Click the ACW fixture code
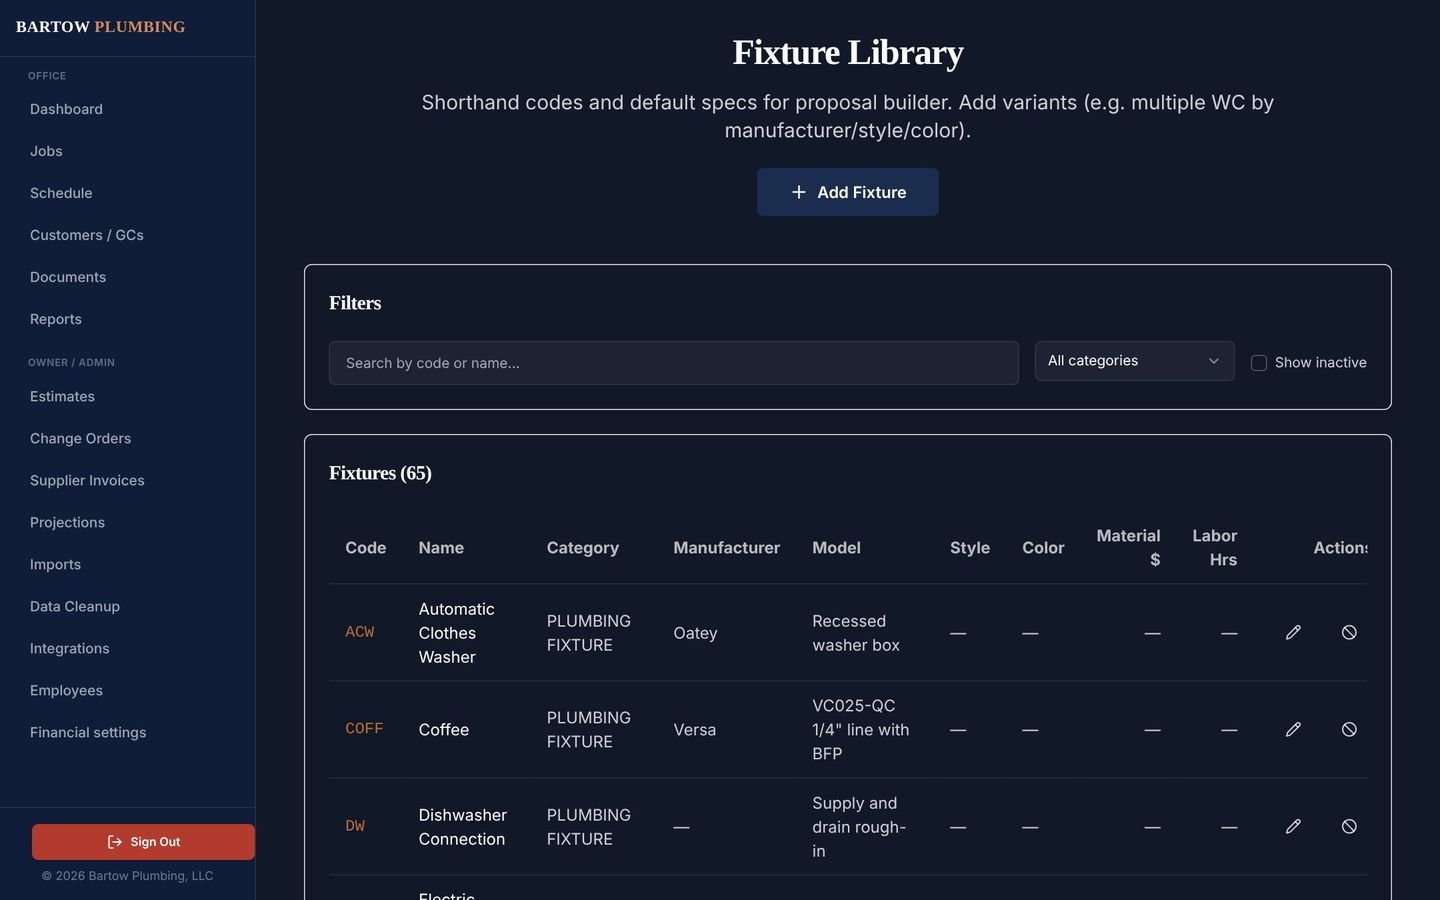 click(360, 632)
